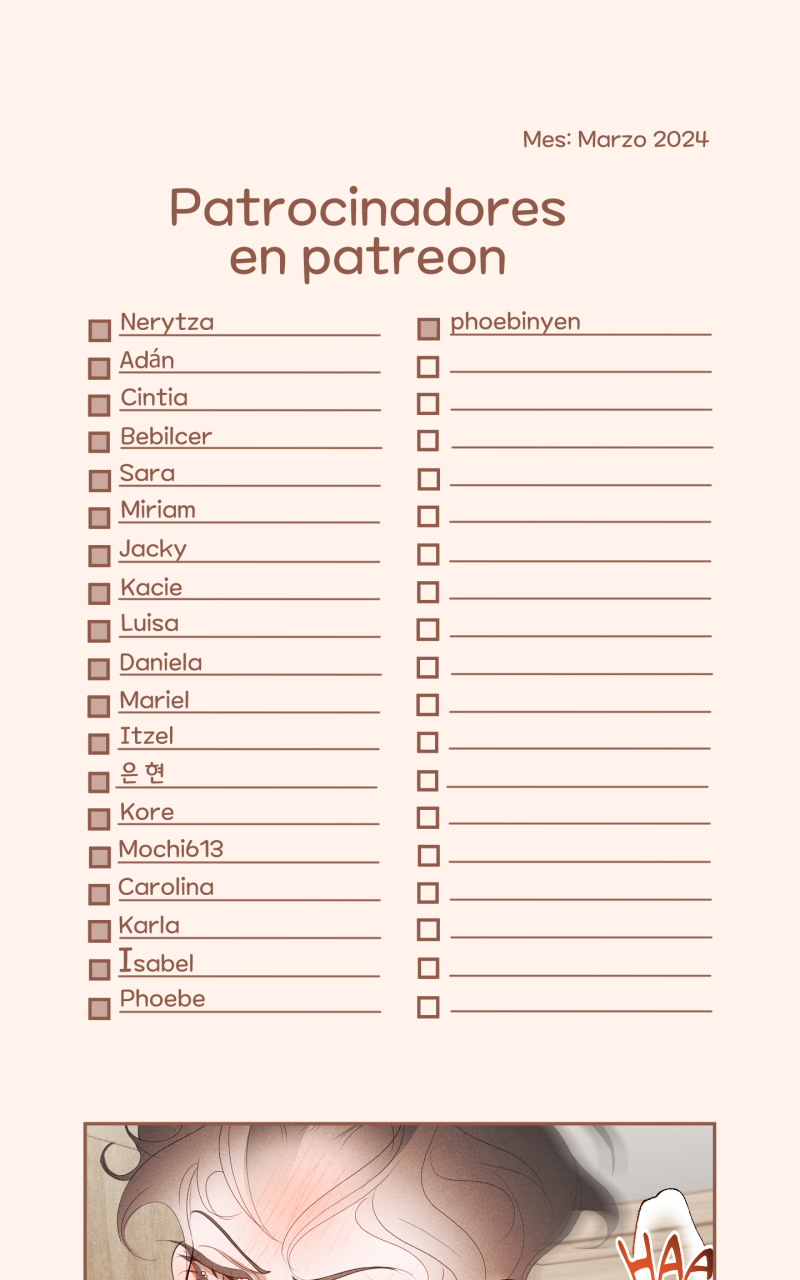Select the name Jacky in the list
Screen dimensions: 800x1280
(153, 549)
